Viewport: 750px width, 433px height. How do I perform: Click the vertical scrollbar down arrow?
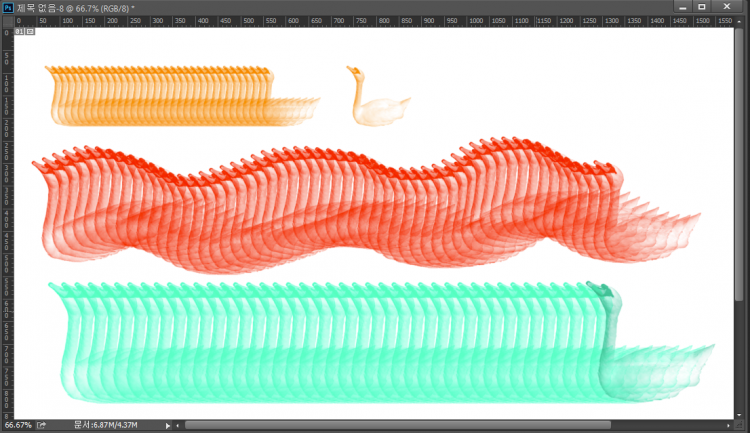740,415
